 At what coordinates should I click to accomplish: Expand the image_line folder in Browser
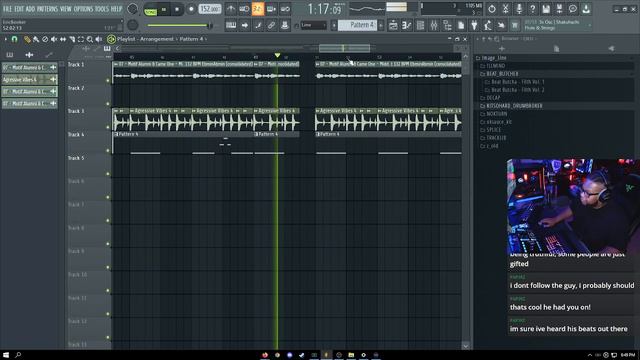(491, 58)
